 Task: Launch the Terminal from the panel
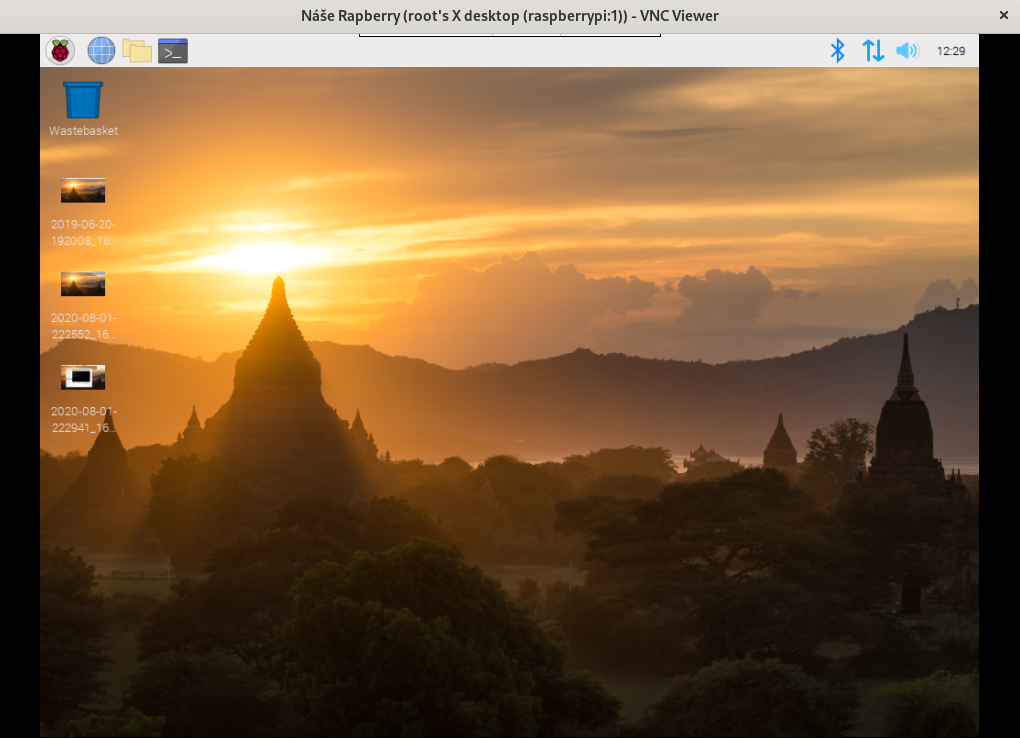tap(173, 51)
